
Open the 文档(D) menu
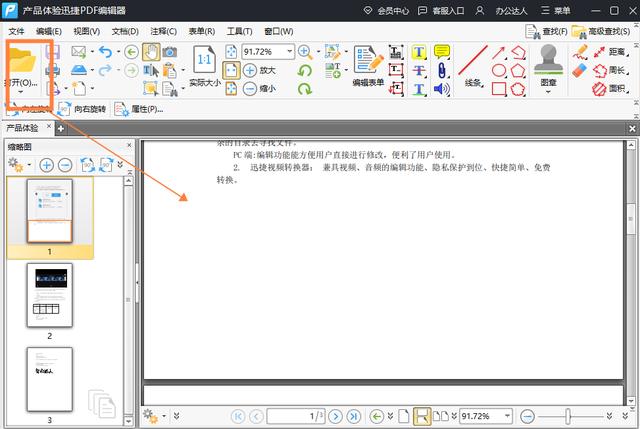click(x=125, y=31)
